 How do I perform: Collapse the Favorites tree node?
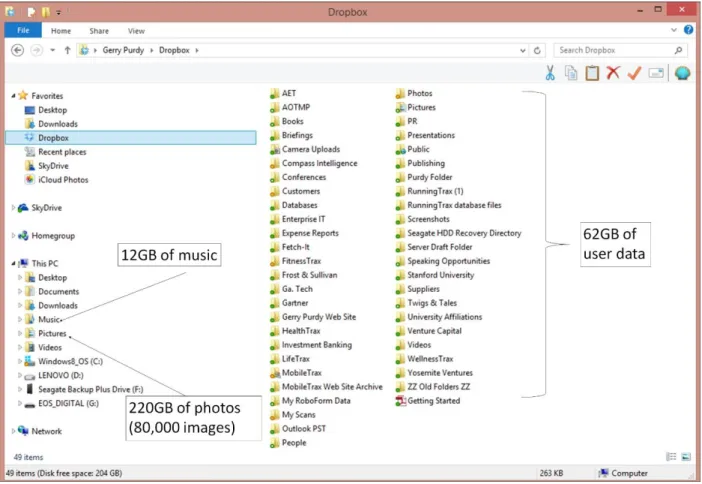[x=13, y=95]
